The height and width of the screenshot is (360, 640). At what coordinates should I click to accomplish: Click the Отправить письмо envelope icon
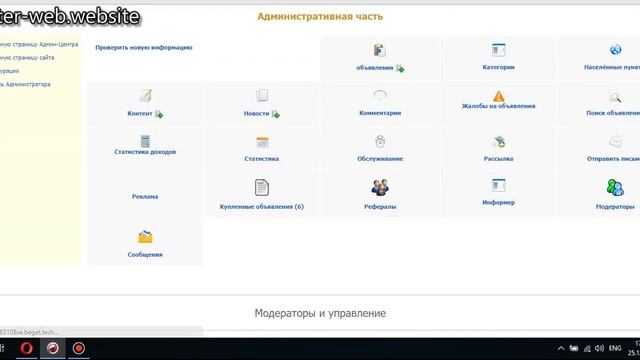point(616,142)
